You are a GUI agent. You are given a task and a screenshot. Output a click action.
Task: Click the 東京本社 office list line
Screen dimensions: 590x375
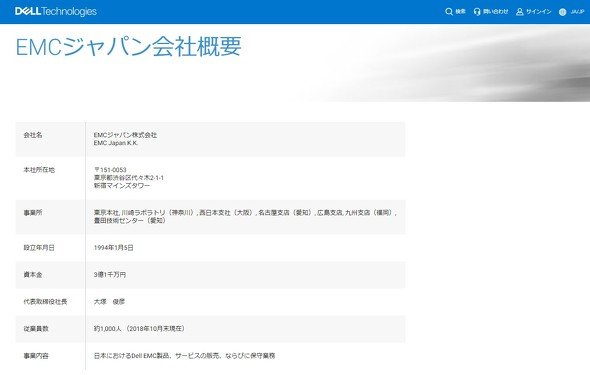[x=245, y=213]
